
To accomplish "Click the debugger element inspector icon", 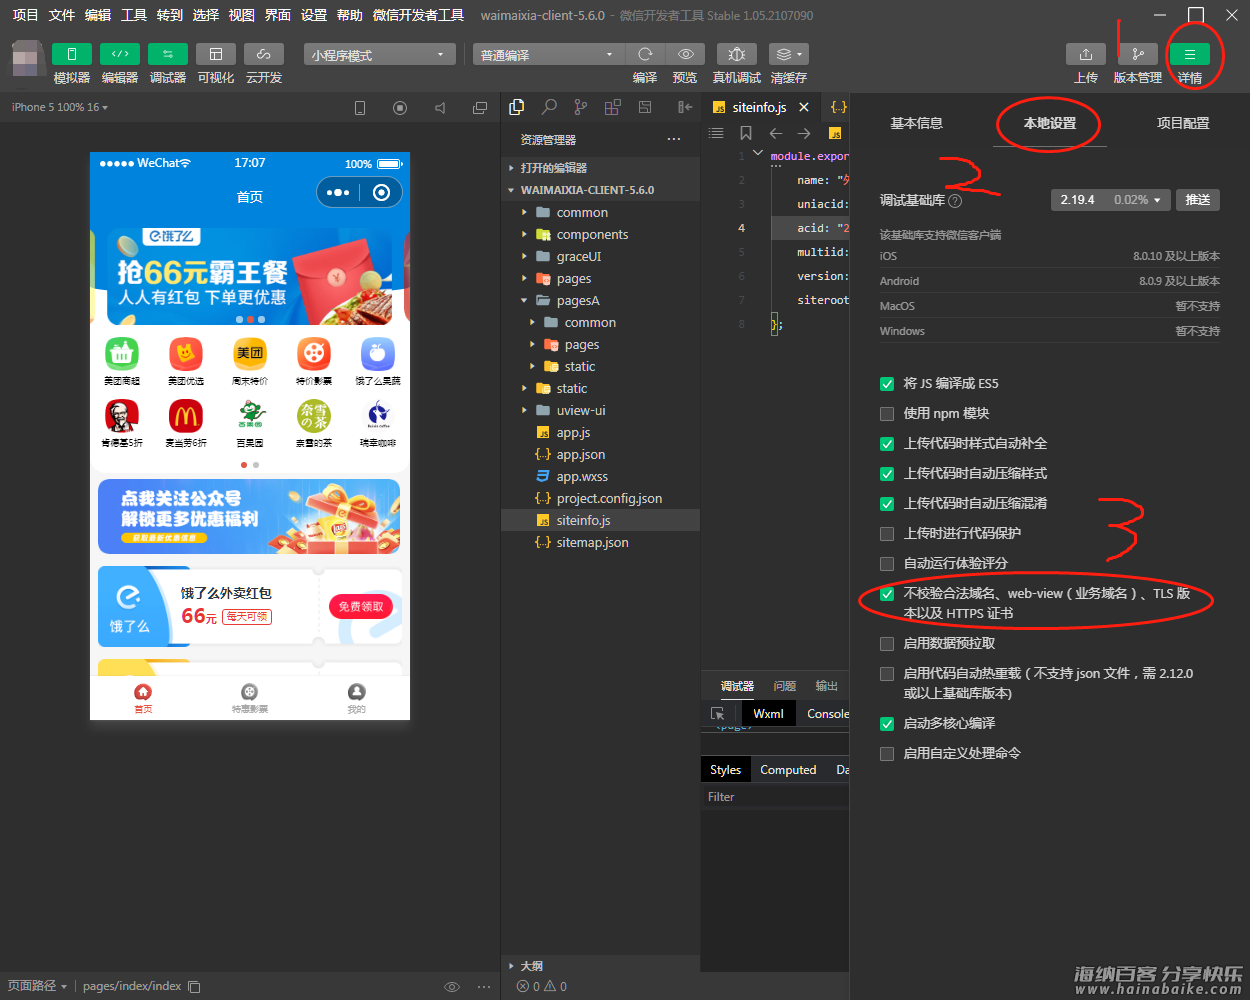I will click(x=717, y=714).
